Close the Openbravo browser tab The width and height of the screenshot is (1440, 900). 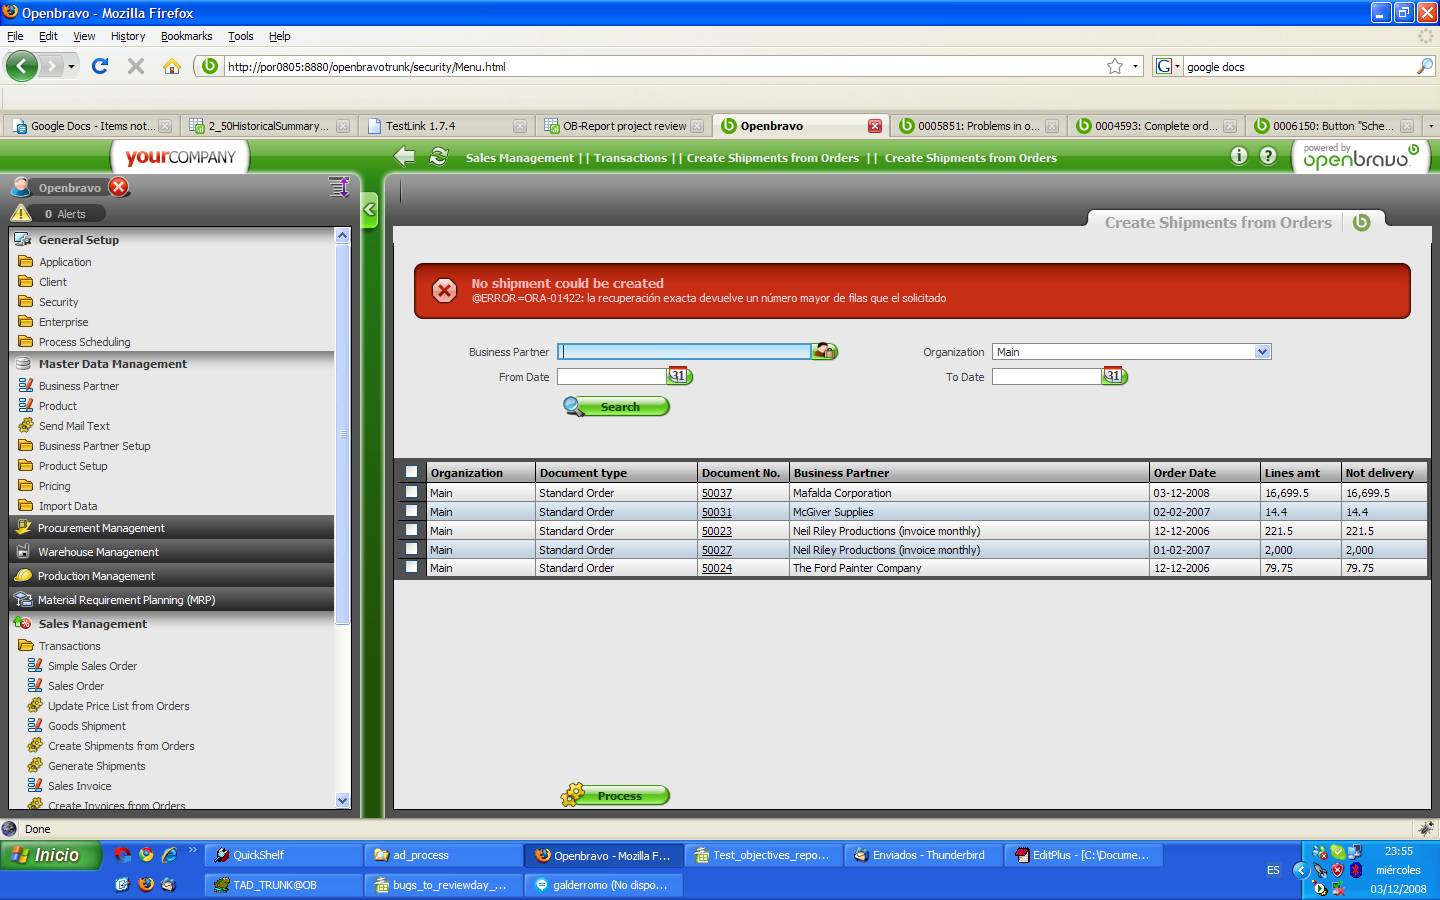pyautogui.click(x=875, y=126)
